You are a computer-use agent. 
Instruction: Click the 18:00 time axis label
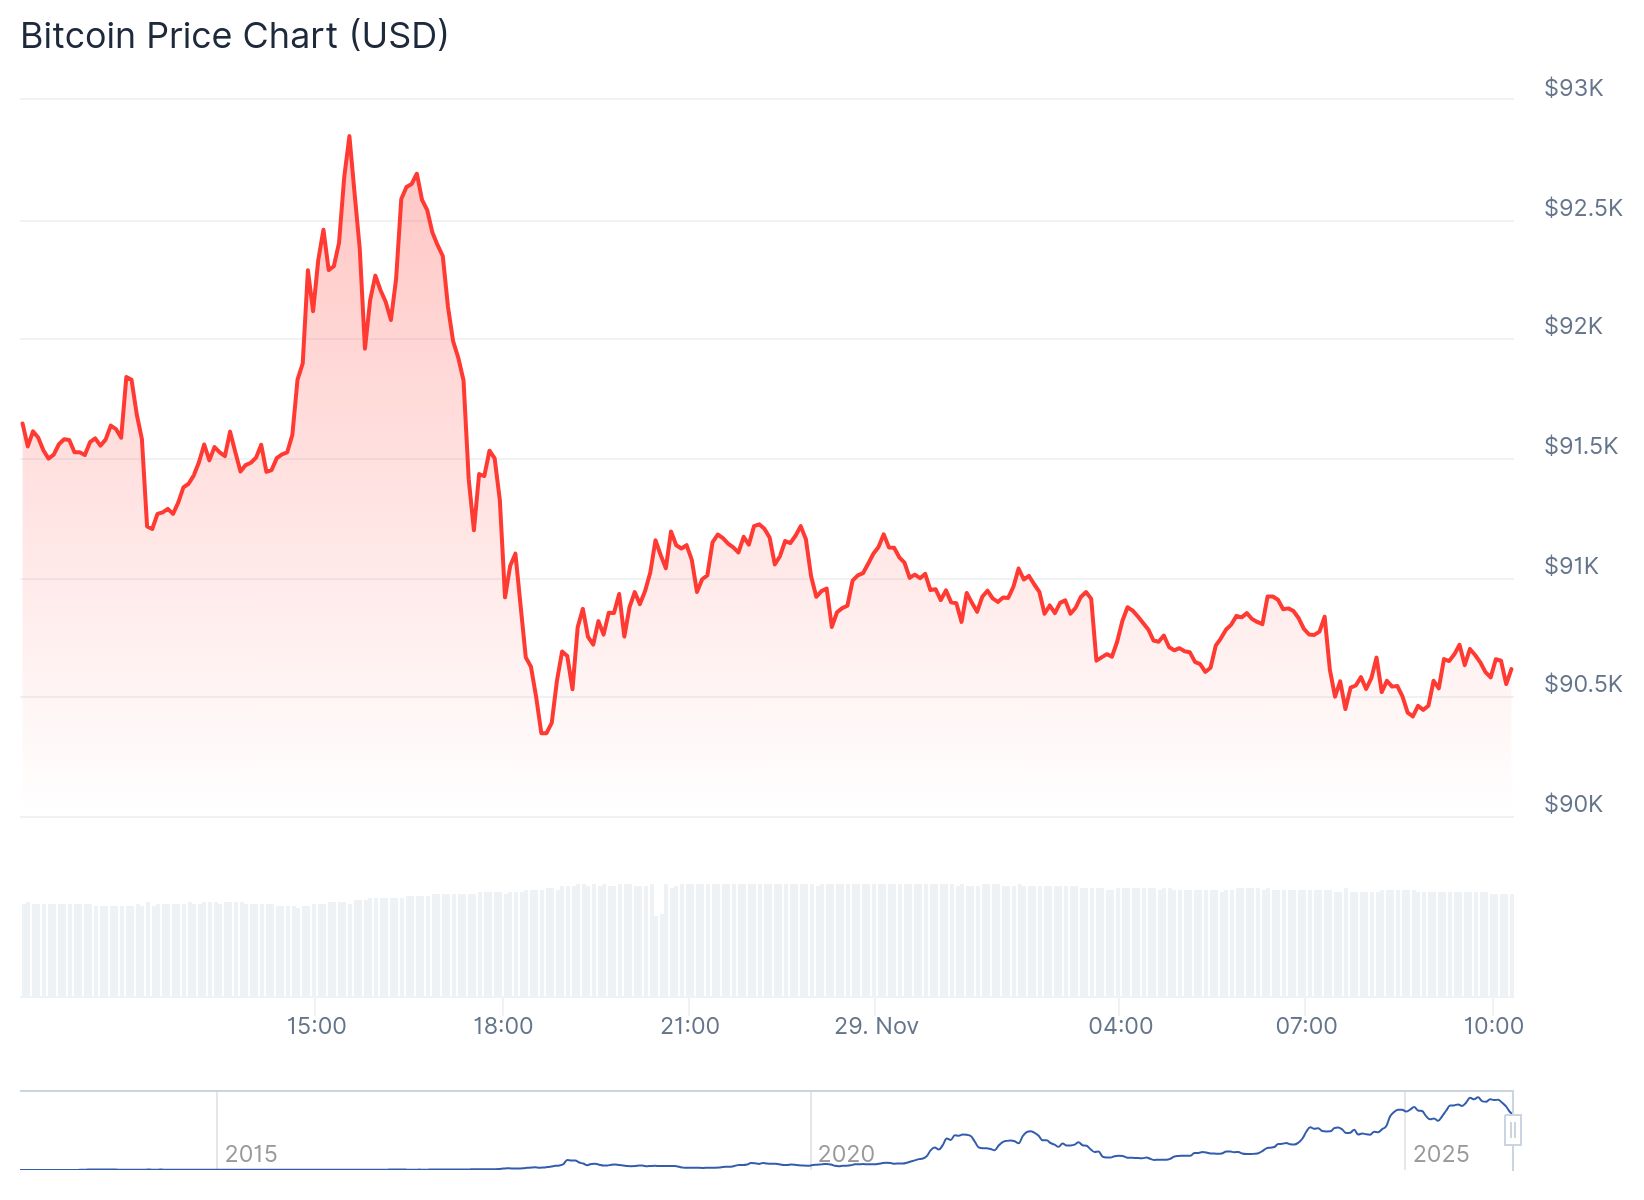click(503, 1026)
